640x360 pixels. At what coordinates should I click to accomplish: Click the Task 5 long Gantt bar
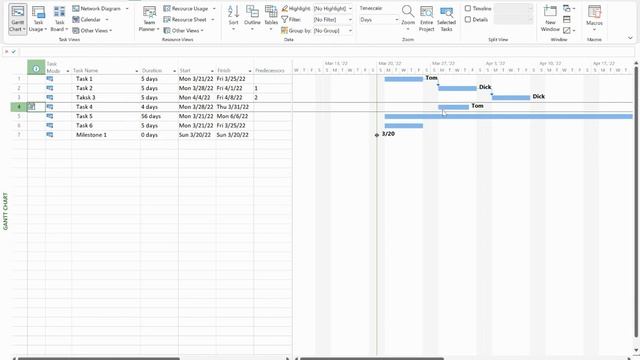coord(509,116)
